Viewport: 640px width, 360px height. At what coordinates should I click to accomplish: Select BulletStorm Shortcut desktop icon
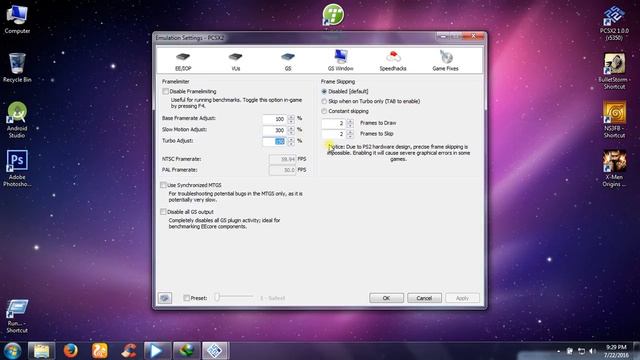coord(614,71)
